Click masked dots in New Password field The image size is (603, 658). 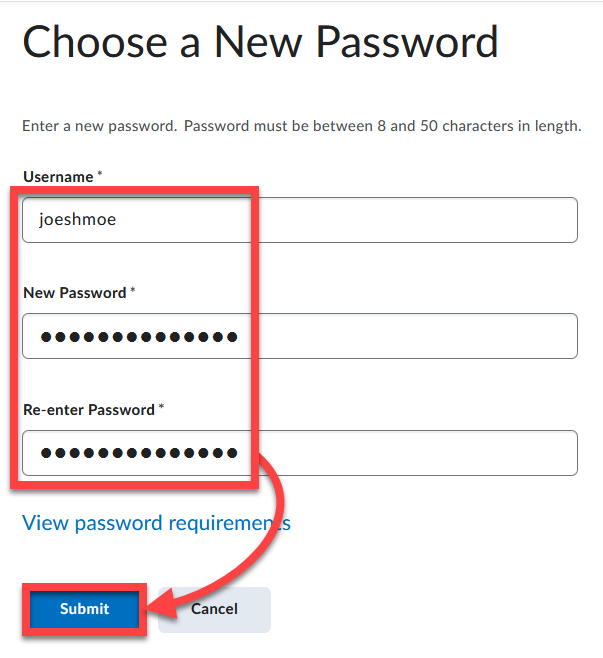pyautogui.click(x=139, y=337)
